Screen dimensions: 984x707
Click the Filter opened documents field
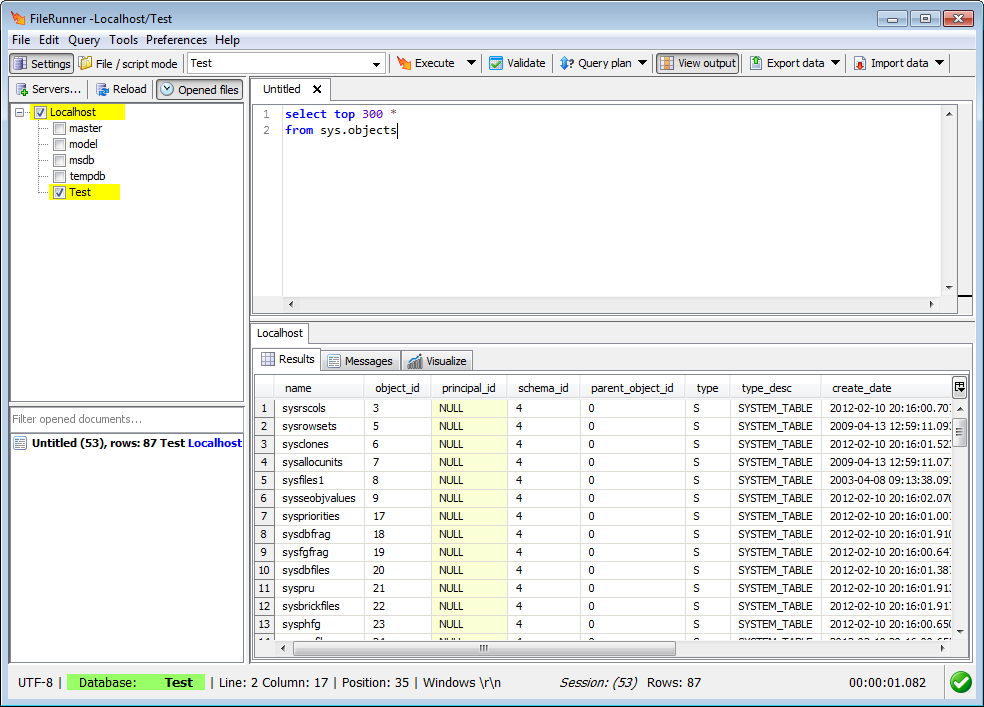pos(126,419)
